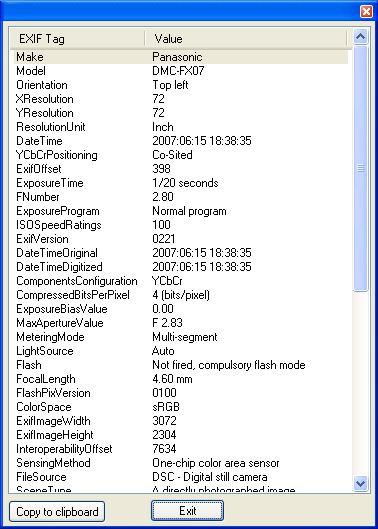Click the value One-chip color area sensor
378x529 pixels.
(216, 463)
